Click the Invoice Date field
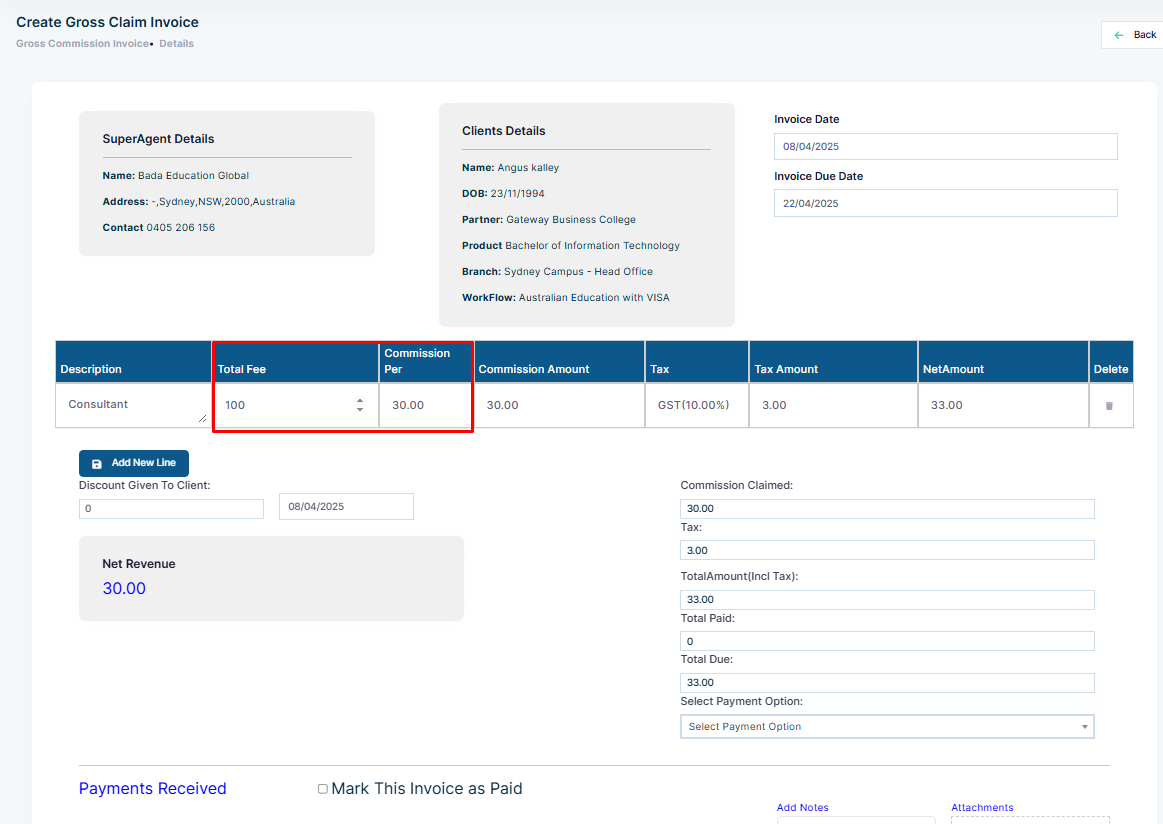1163x824 pixels. [x=945, y=146]
